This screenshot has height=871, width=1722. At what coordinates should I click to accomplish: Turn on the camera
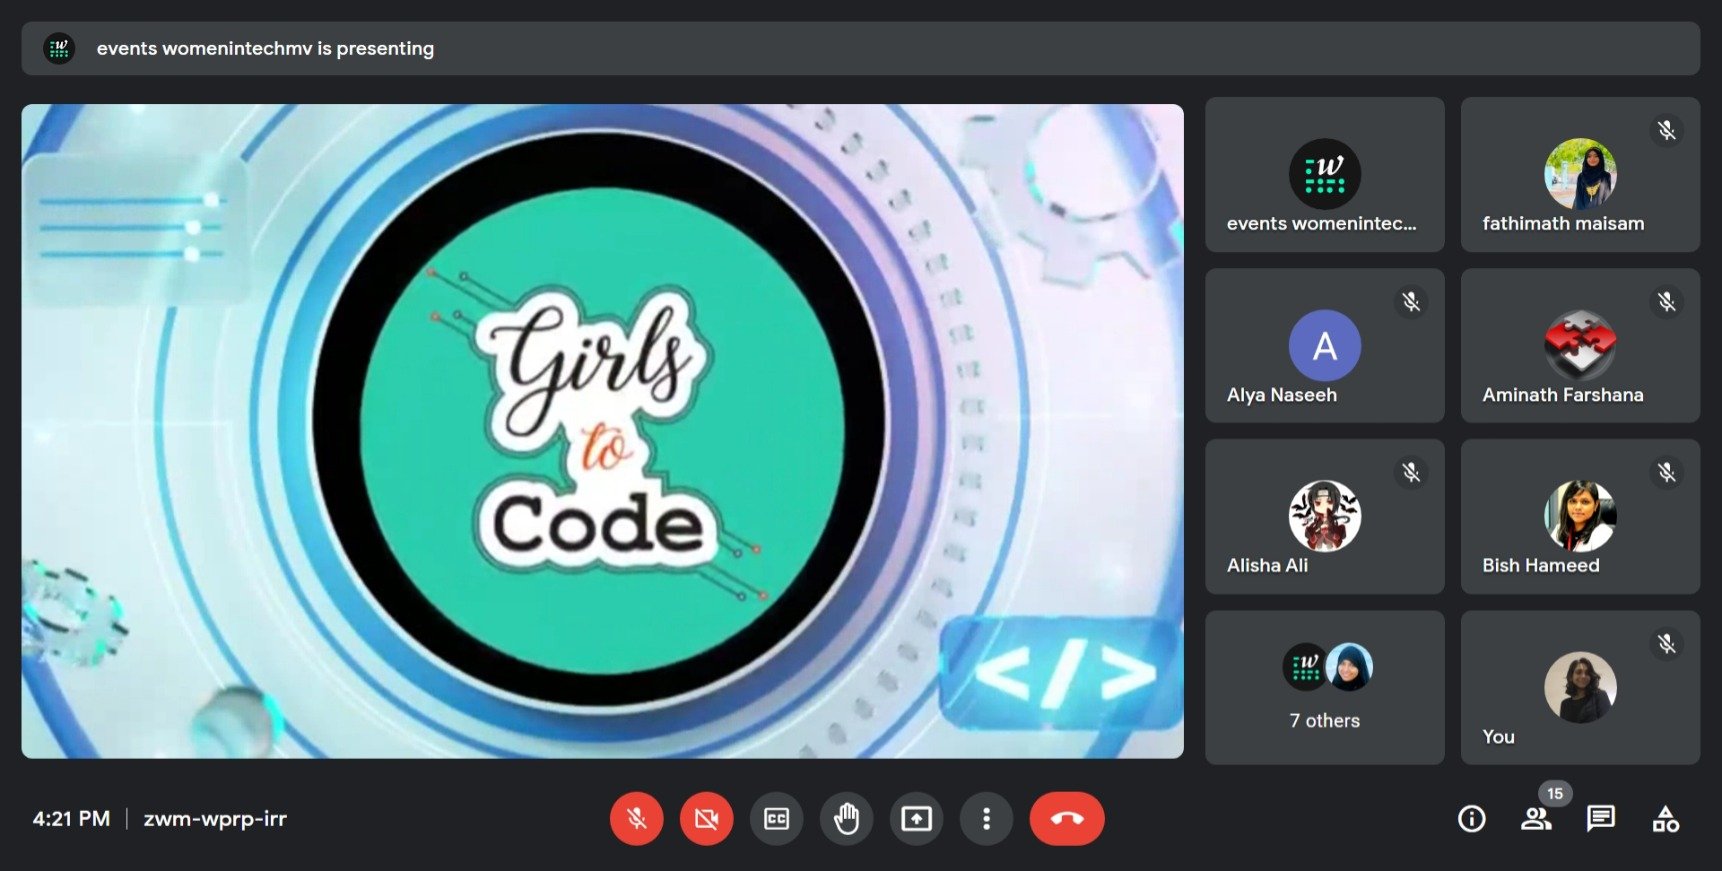click(x=706, y=819)
